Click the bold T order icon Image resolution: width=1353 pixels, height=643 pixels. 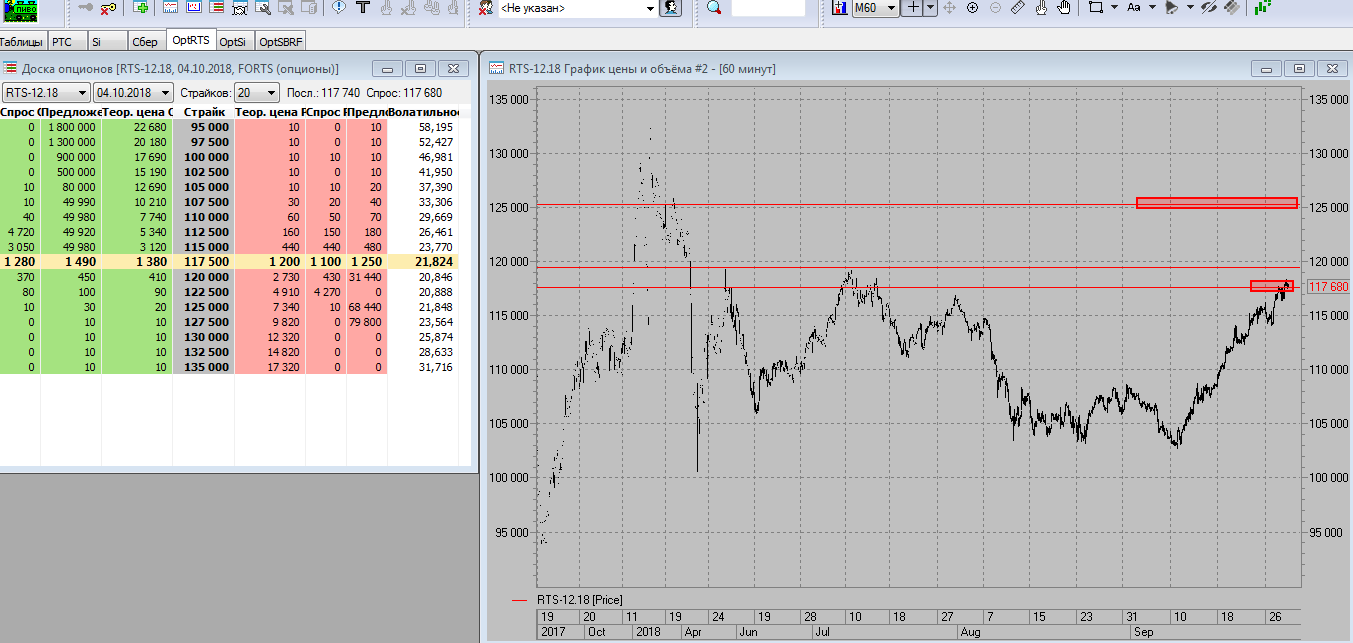[x=363, y=7]
